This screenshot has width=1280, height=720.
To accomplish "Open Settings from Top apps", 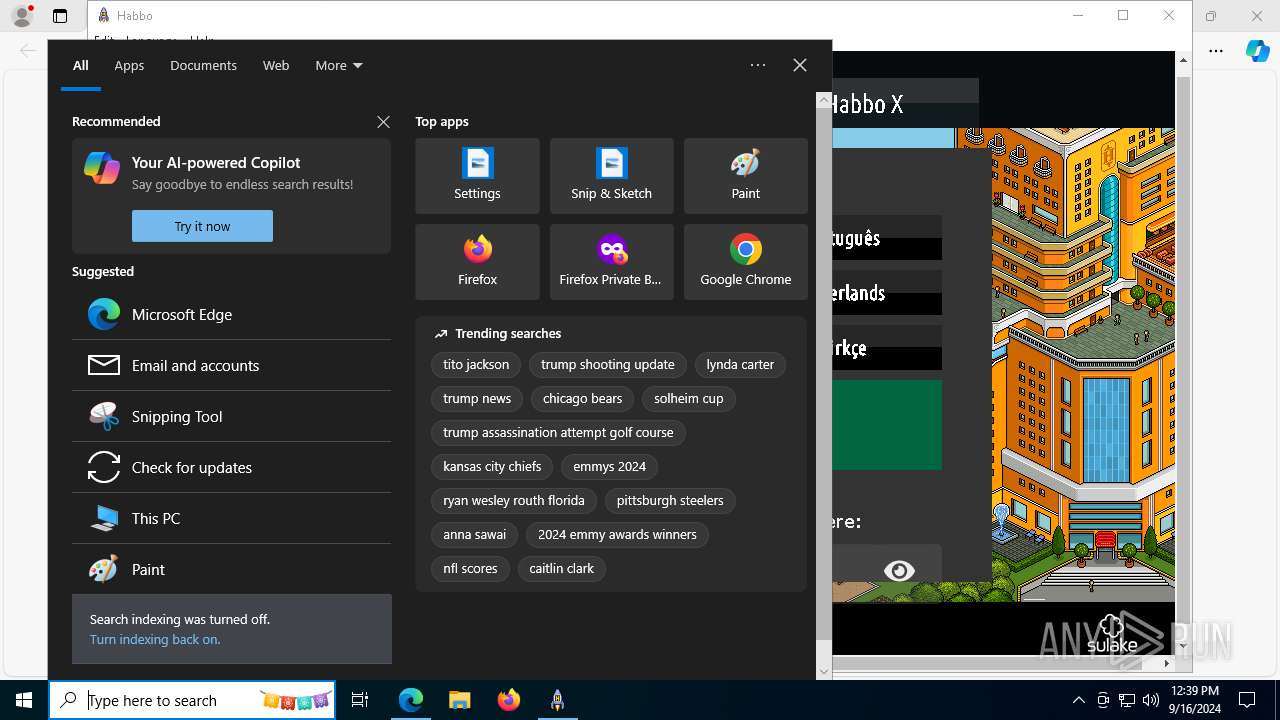I will (477, 176).
